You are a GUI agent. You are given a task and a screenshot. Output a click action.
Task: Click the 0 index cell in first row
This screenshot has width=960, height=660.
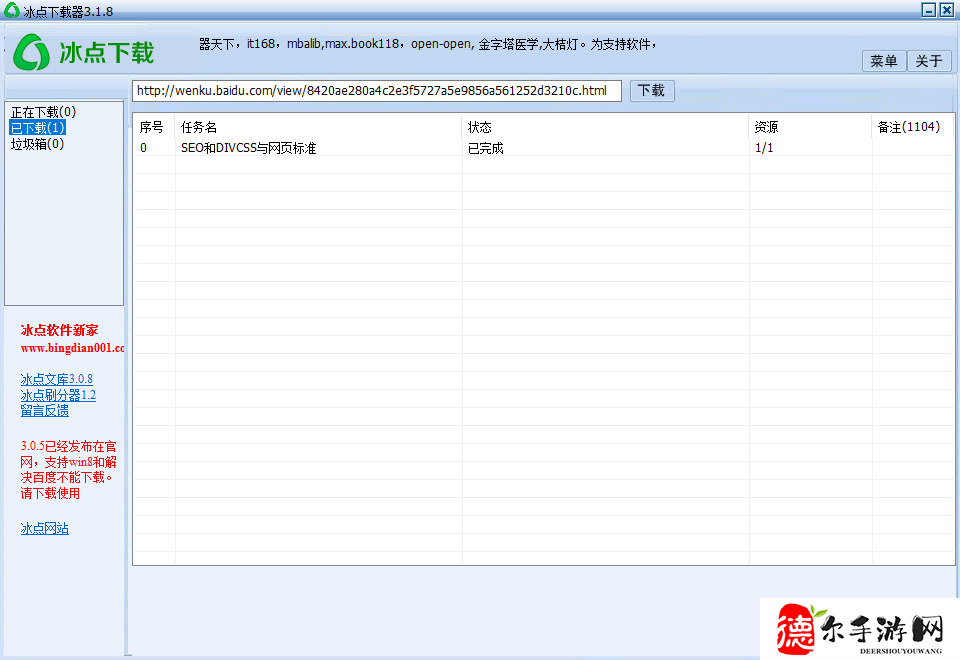(143, 148)
